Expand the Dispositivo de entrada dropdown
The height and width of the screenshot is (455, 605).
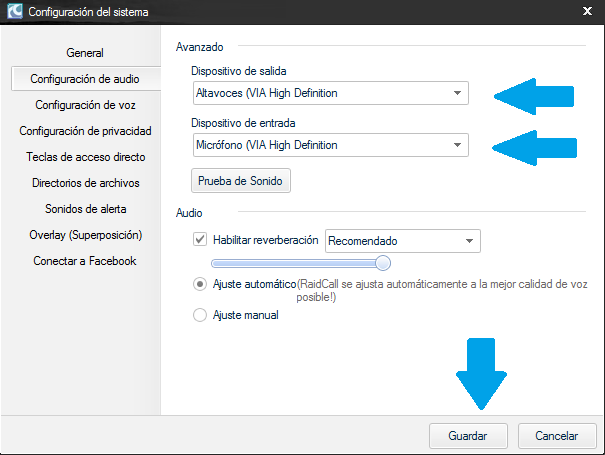click(x=457, y=145)
